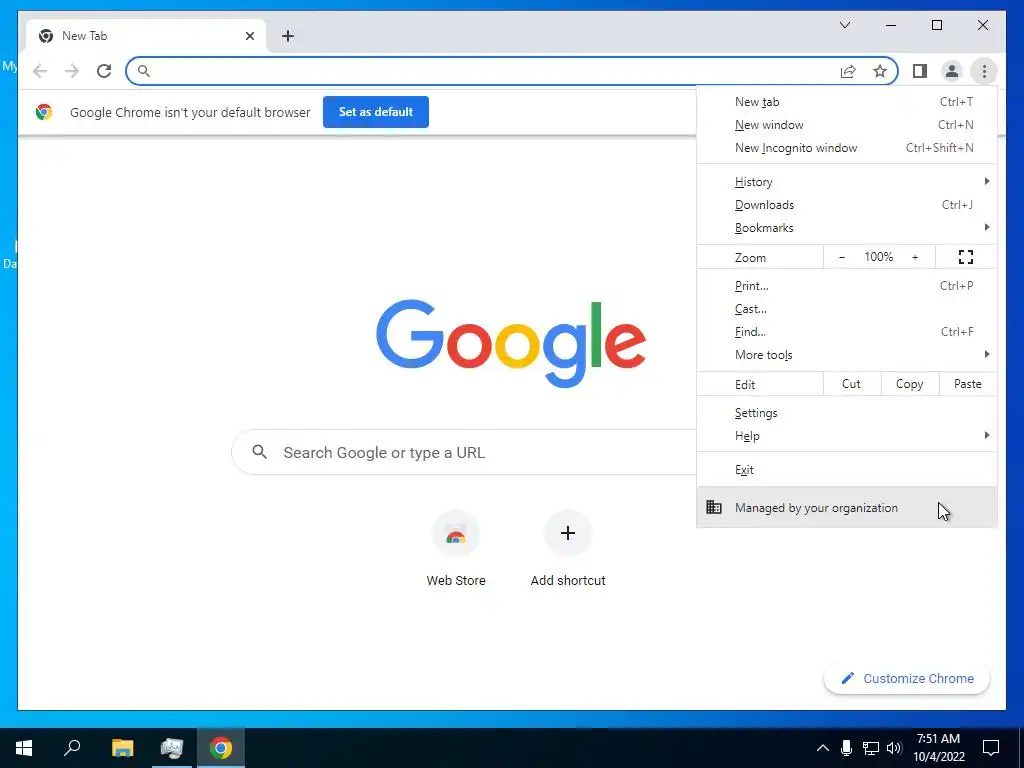Click the back navigation arrow

point(40,71)
